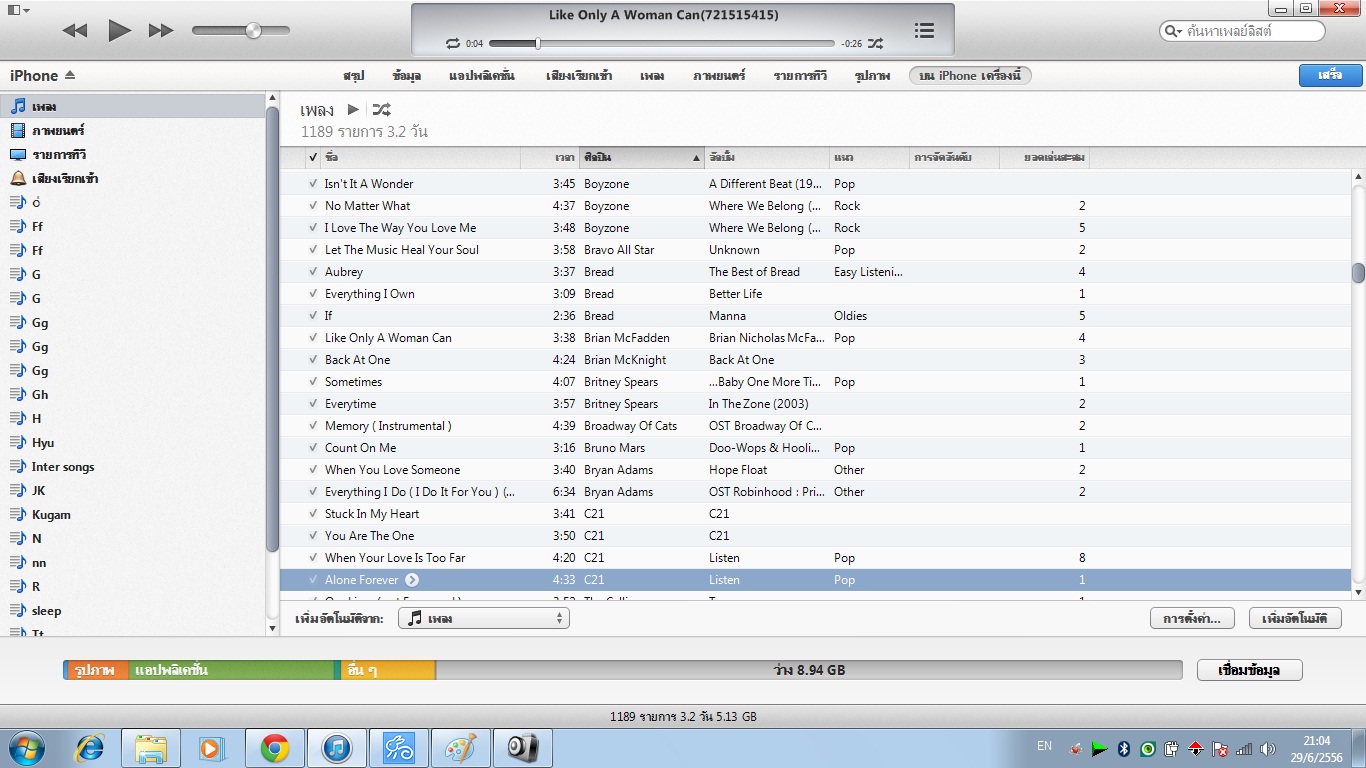Uncheck the checkbox for No Matter What
Screen dimensions: 1366x768
tap(313, 206)
